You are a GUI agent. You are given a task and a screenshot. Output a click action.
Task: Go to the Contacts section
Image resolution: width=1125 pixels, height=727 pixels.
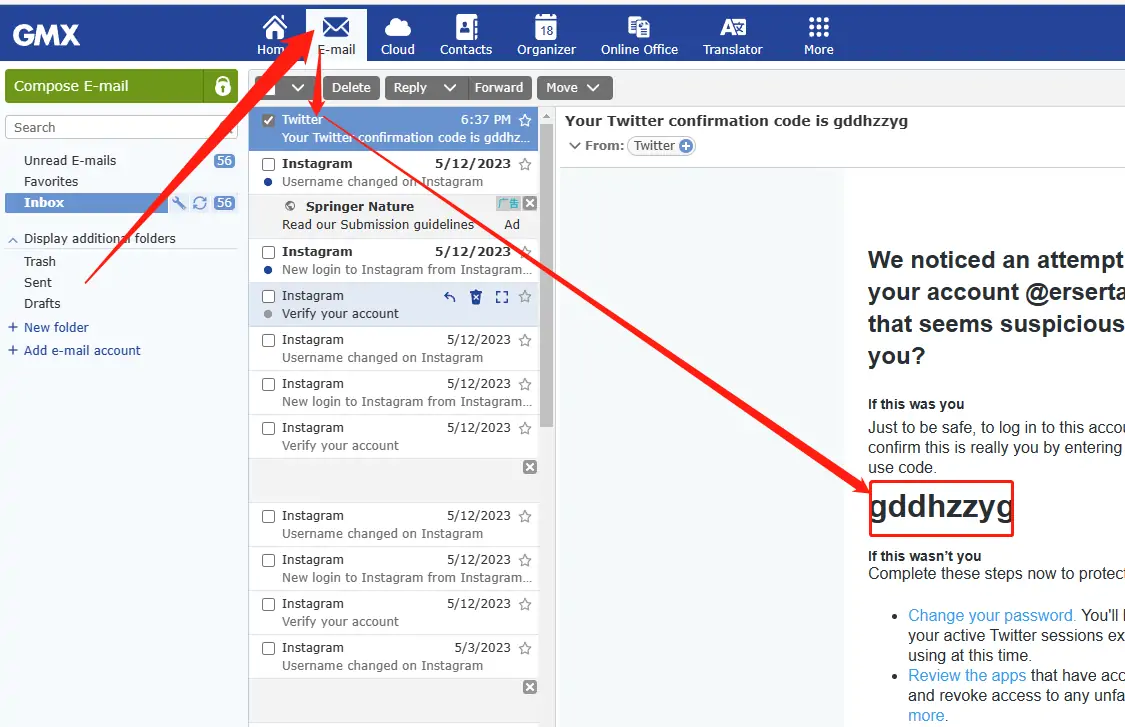466,35
